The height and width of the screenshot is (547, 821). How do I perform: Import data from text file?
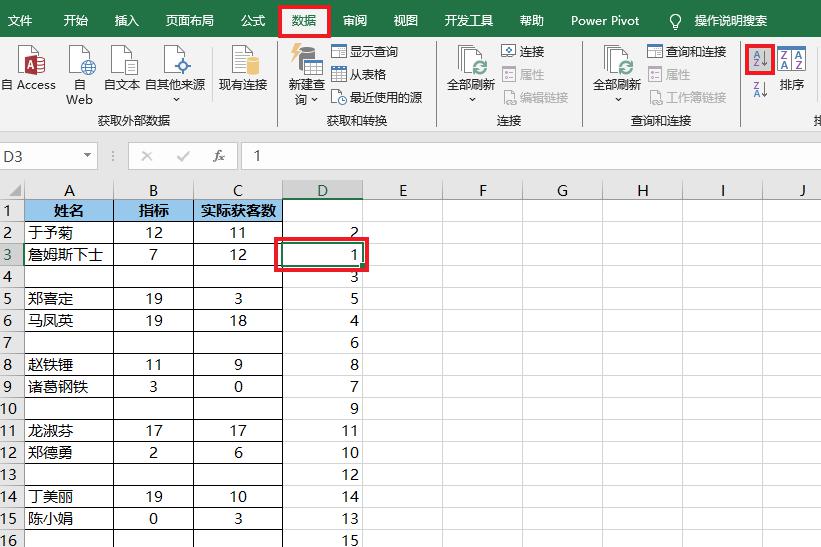pyautogui.click(x=121, y=68)
